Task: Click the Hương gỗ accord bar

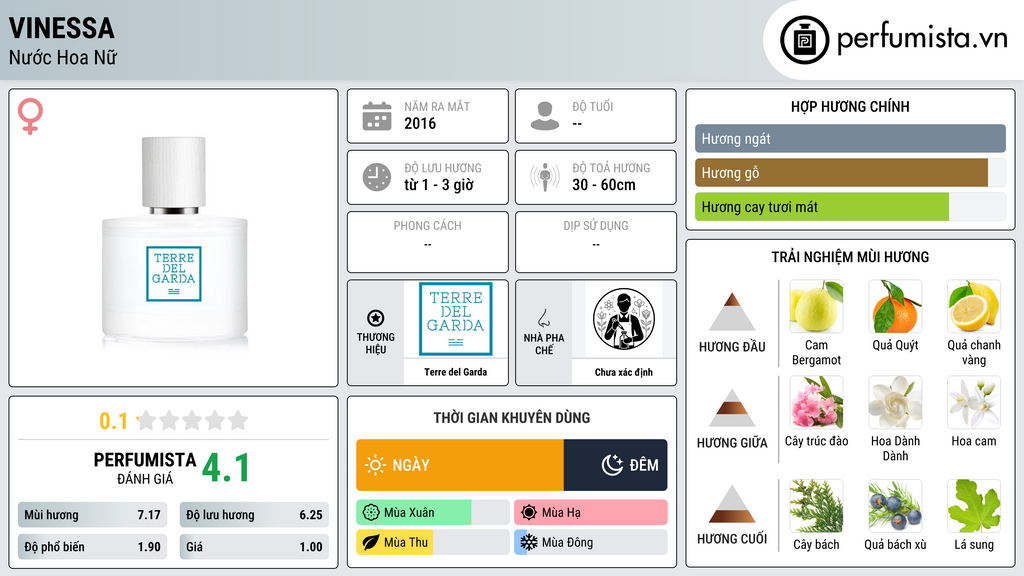Action: click(850, 173)
